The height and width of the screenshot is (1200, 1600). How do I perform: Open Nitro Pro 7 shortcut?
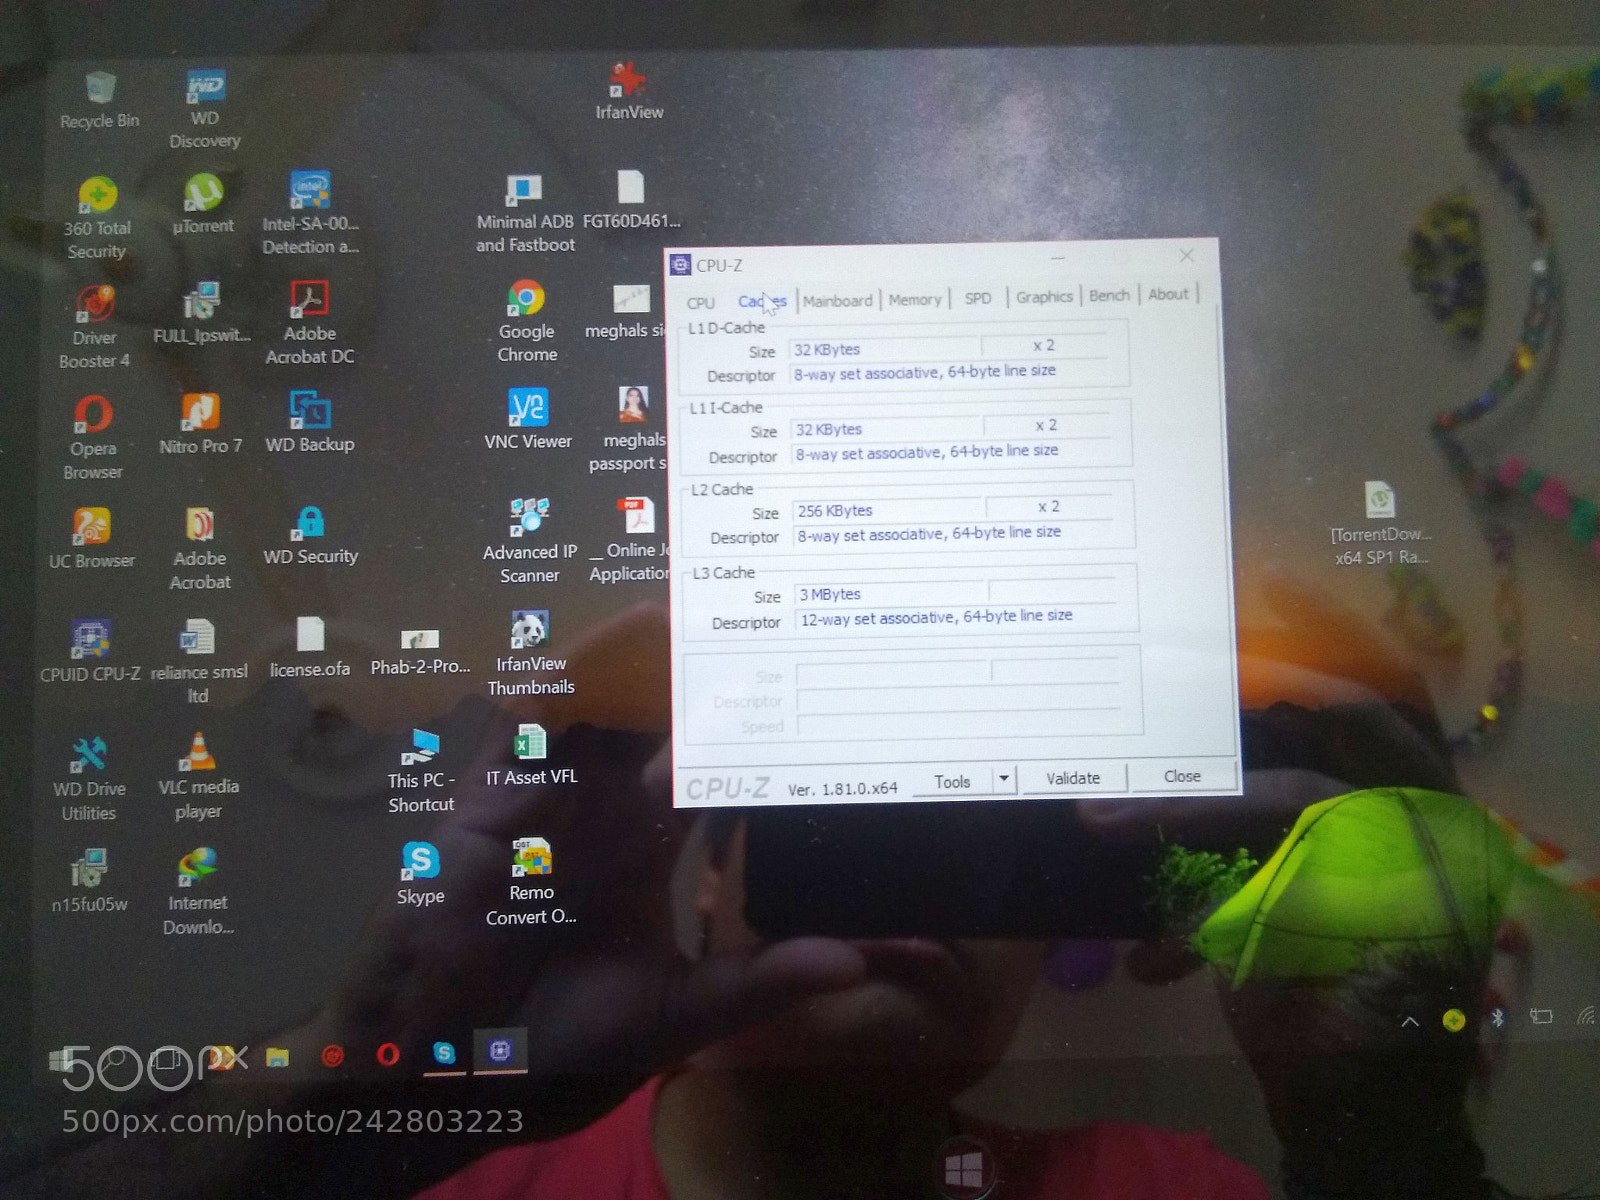coord(200,425)
